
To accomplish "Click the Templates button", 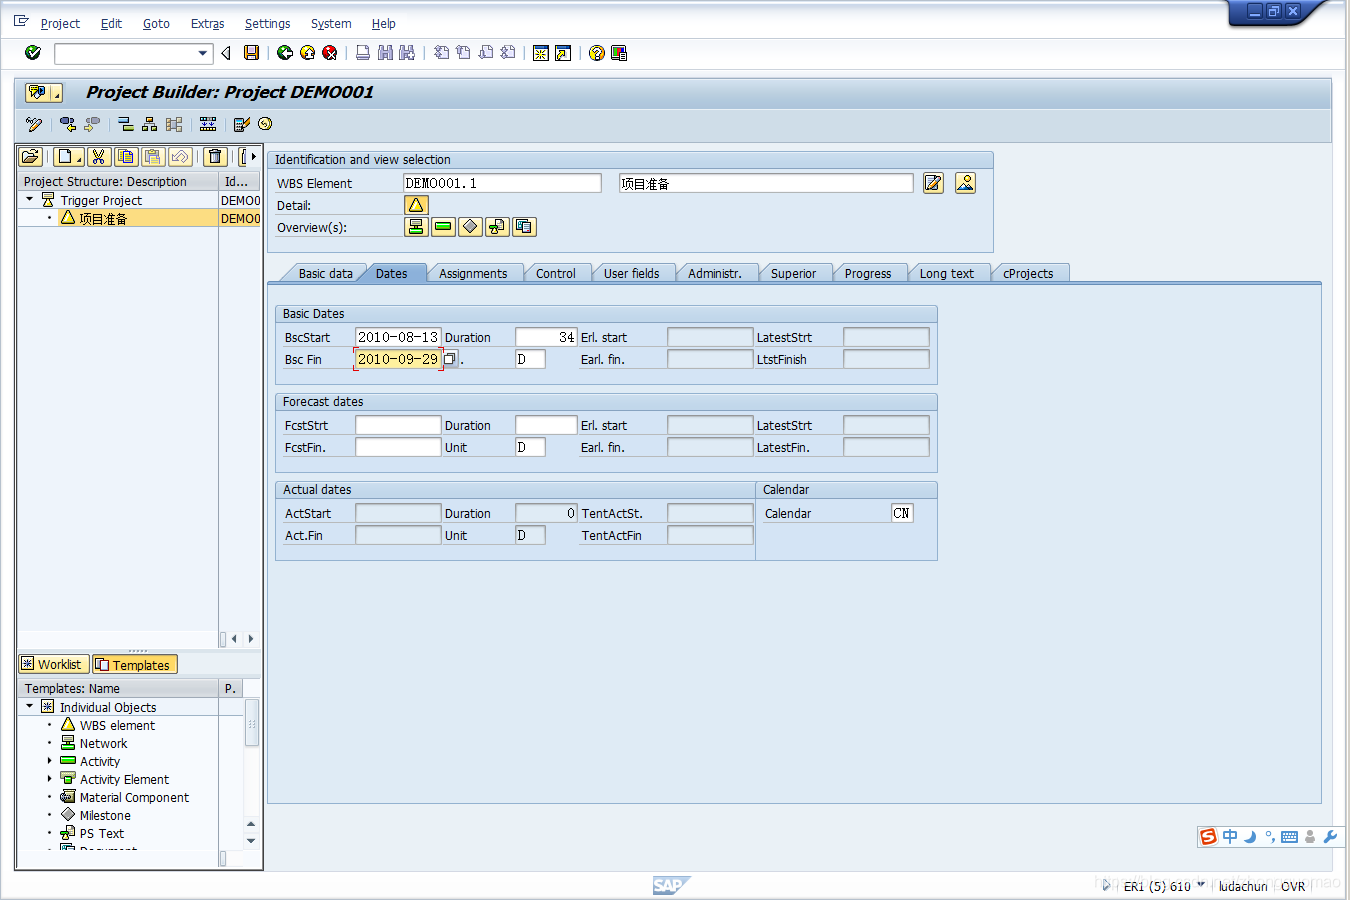I will 135,664.
